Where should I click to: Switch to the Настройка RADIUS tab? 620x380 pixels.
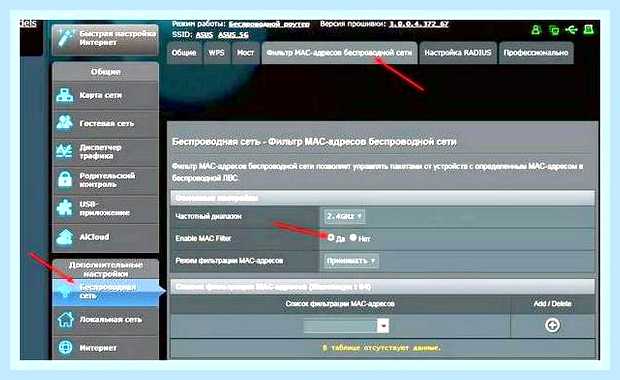point(457,53)
